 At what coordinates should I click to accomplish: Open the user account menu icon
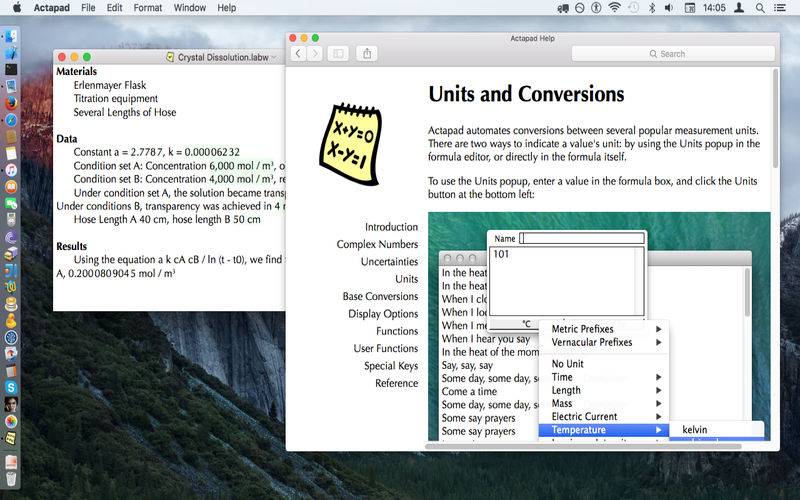738,8
